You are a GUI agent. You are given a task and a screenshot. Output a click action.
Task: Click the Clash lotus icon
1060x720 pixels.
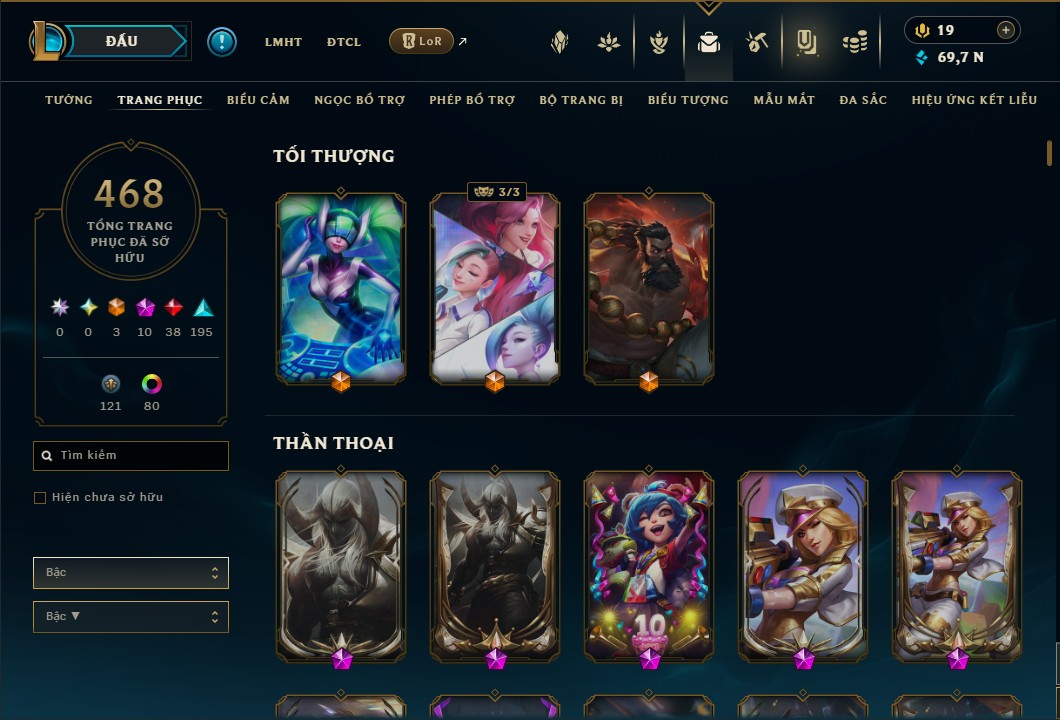click(x=608, y=43)
